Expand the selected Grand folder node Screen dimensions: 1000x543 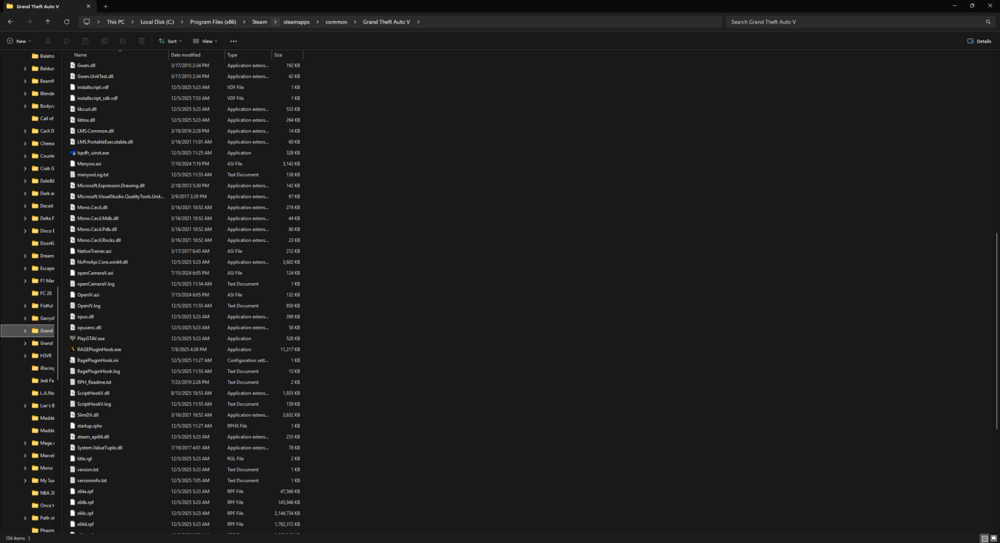pos(25,331)
